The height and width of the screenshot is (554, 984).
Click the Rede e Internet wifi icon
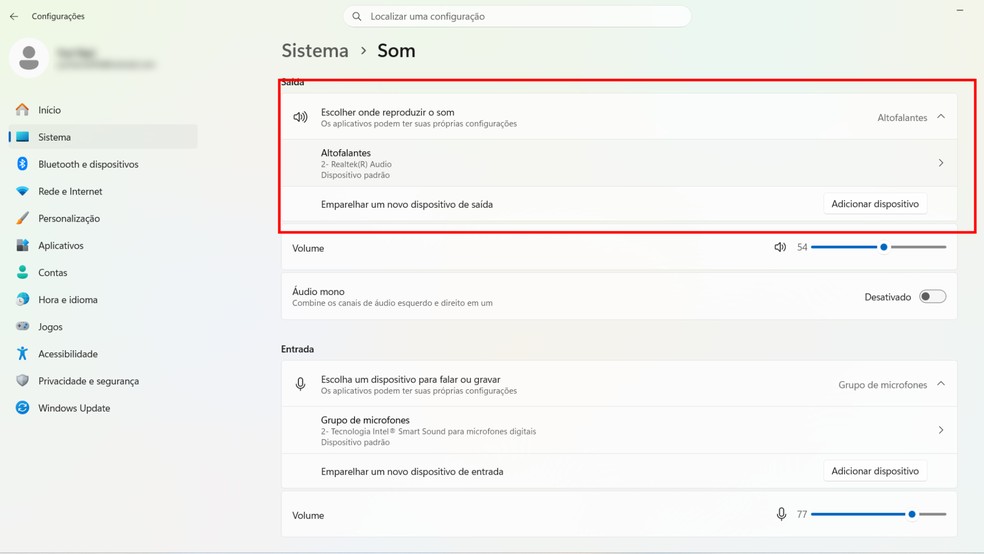tap(23, 191)
